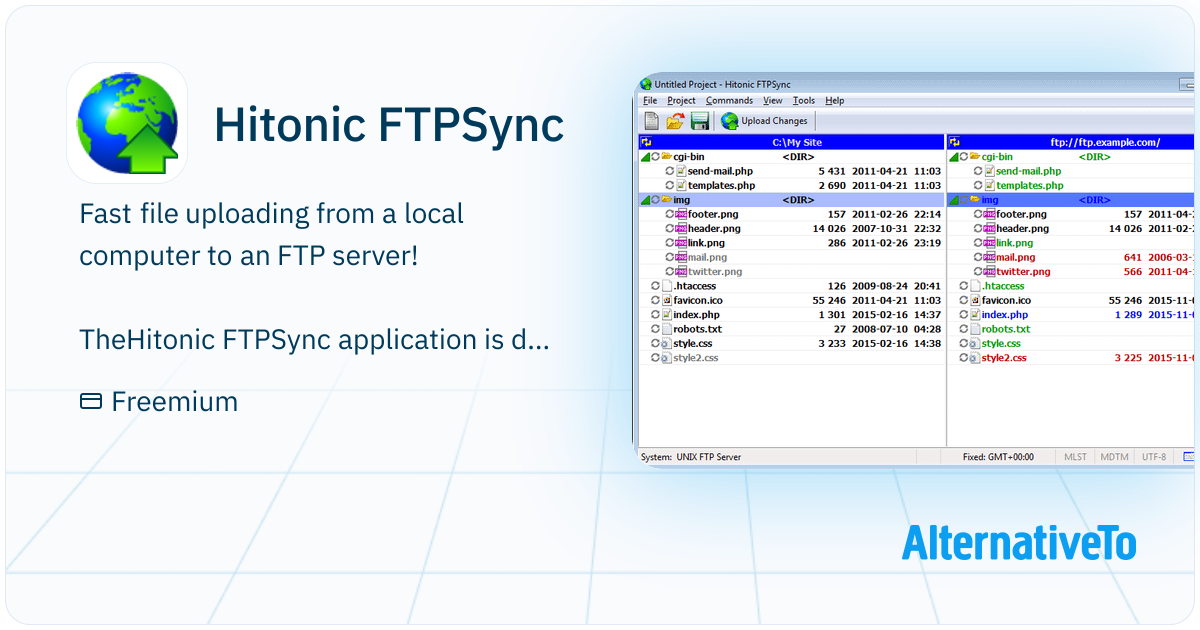Click the Hitonic FTPSync globe app logo
This screenshot has width=1200, height=630.
point(127,123)
